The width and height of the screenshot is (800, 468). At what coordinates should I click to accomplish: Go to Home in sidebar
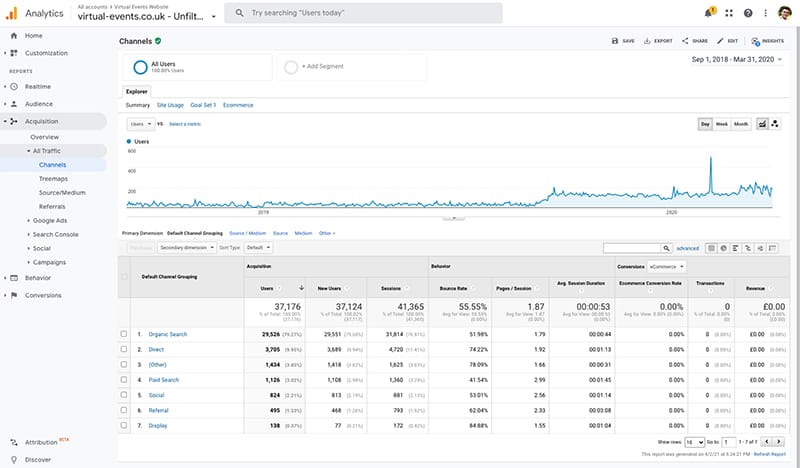point(33,36)
